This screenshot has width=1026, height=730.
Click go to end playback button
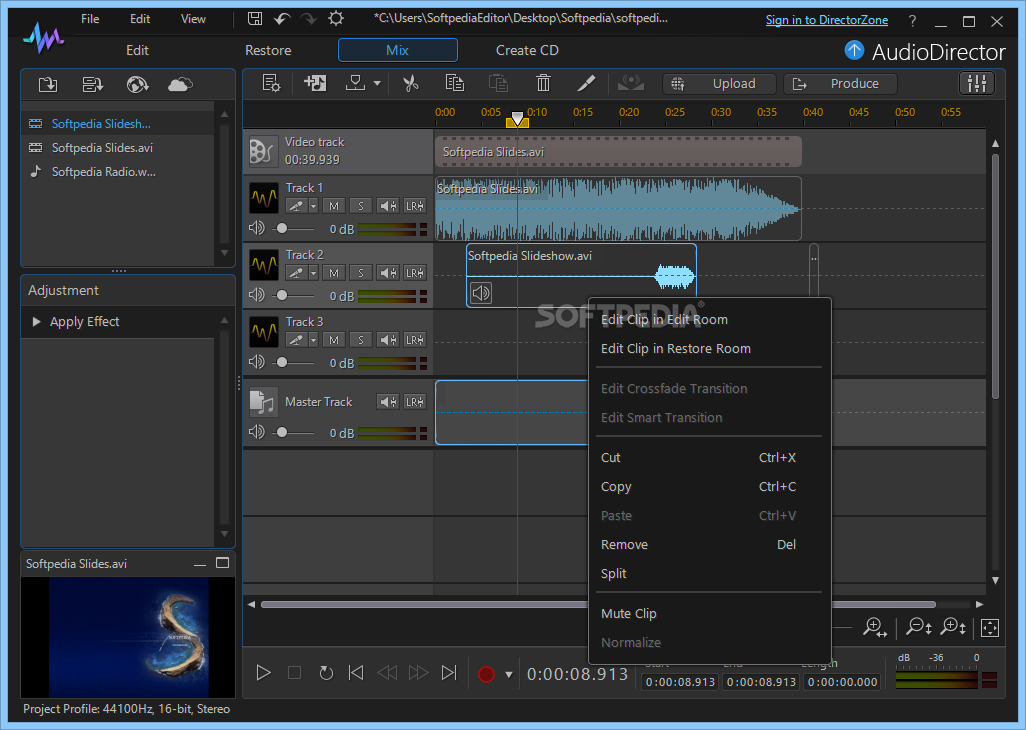click(x=449, y=672)
